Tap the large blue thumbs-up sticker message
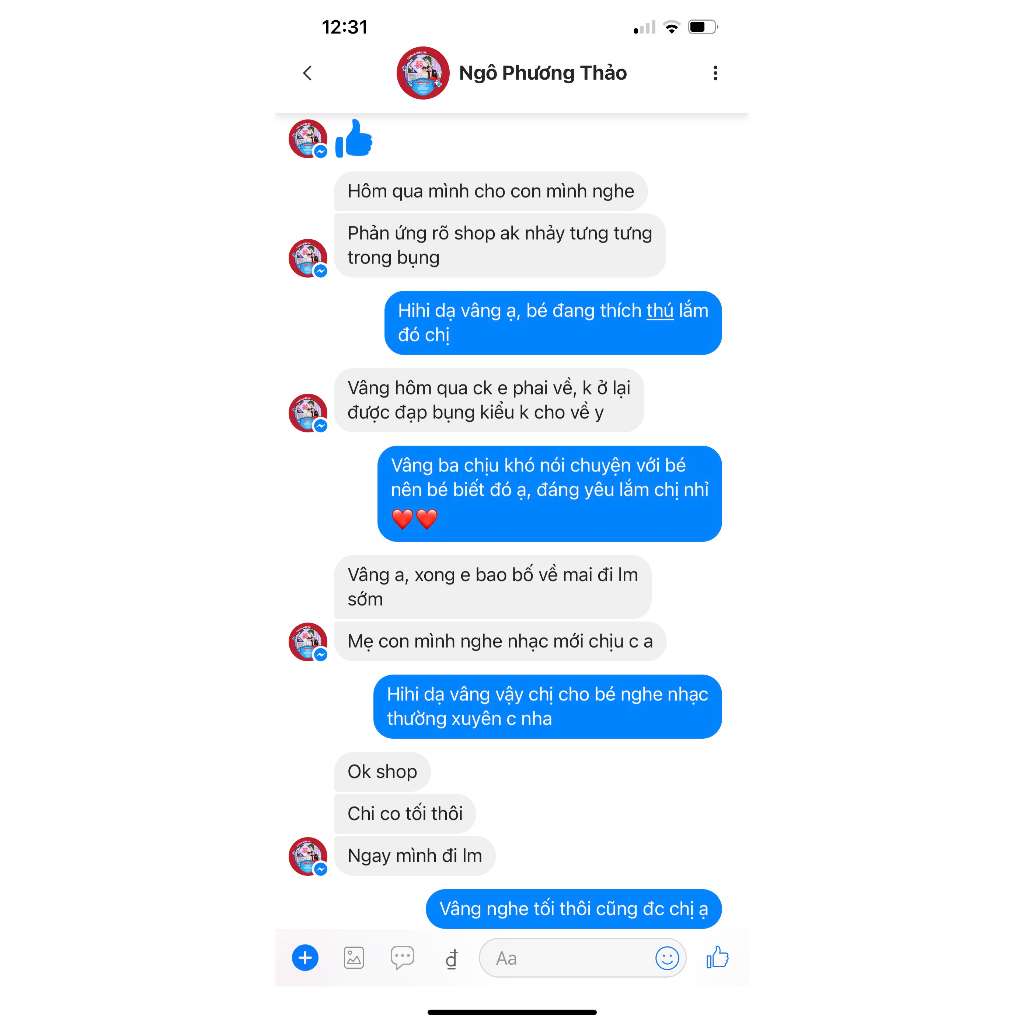The height and width of the screenshot is (1024, 1024). pyautogui.click(x=353, y=138)
